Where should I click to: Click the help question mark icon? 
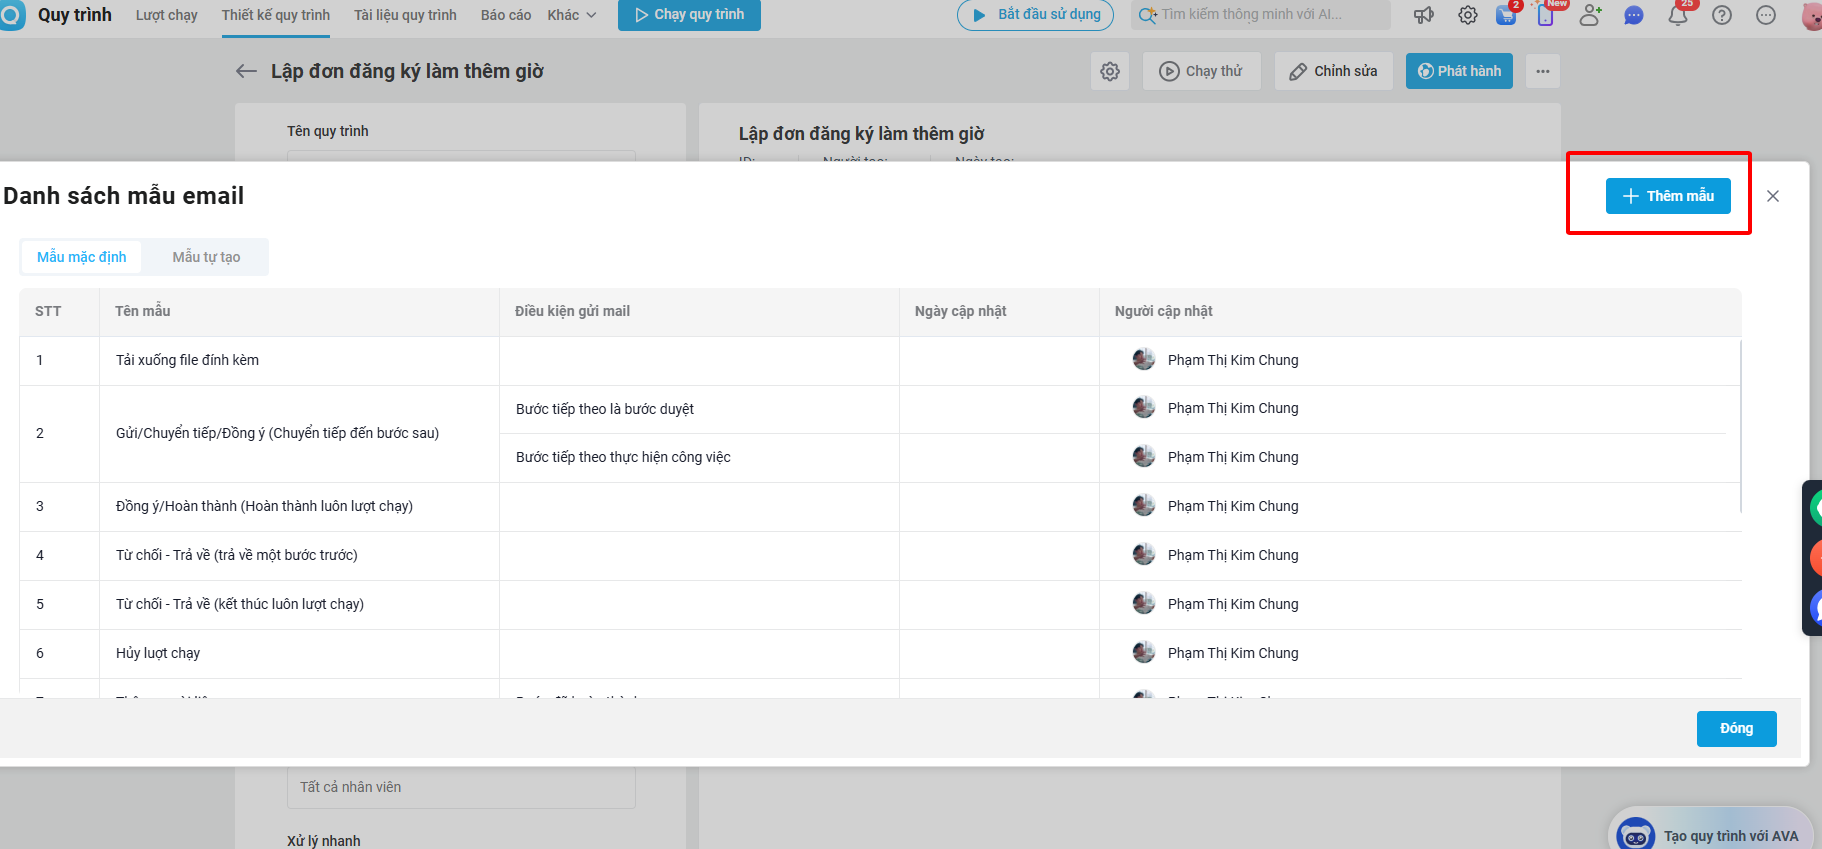pyautogui.click(x=1722, y=15)
